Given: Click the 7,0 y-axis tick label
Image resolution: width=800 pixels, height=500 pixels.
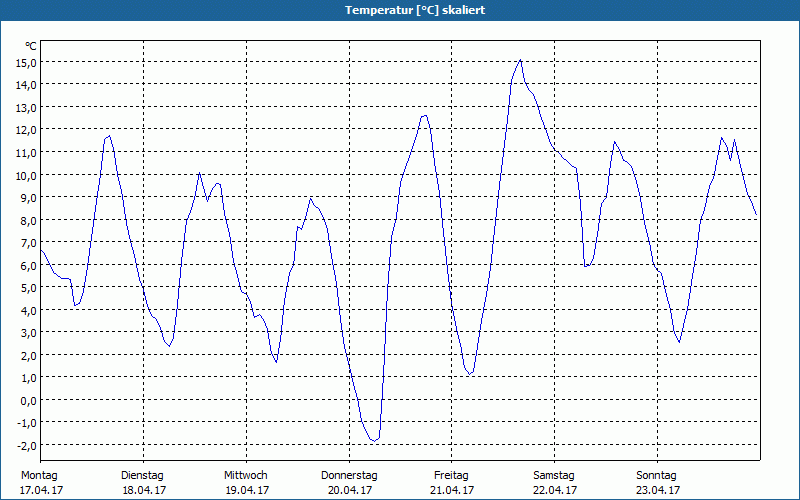Looking at the screenshot, I should (27, 242).
